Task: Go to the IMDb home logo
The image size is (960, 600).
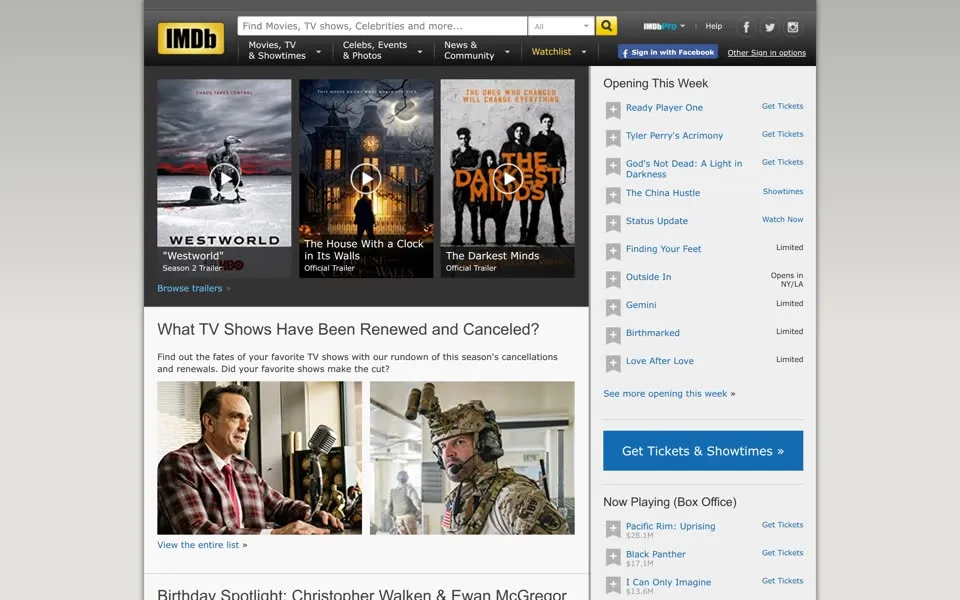Action: (190, 39)
